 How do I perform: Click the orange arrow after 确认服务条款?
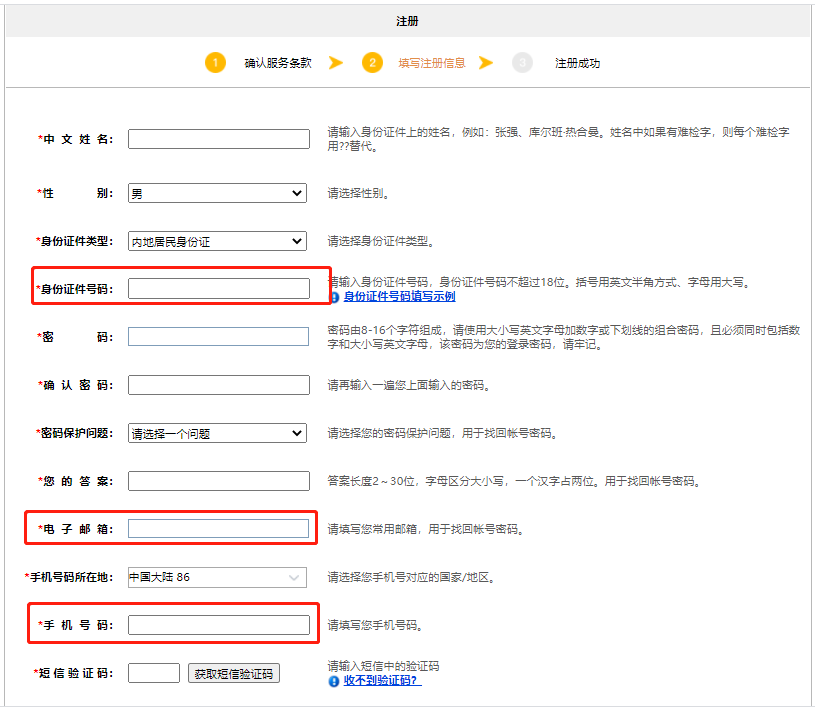[x=337, y=62]
